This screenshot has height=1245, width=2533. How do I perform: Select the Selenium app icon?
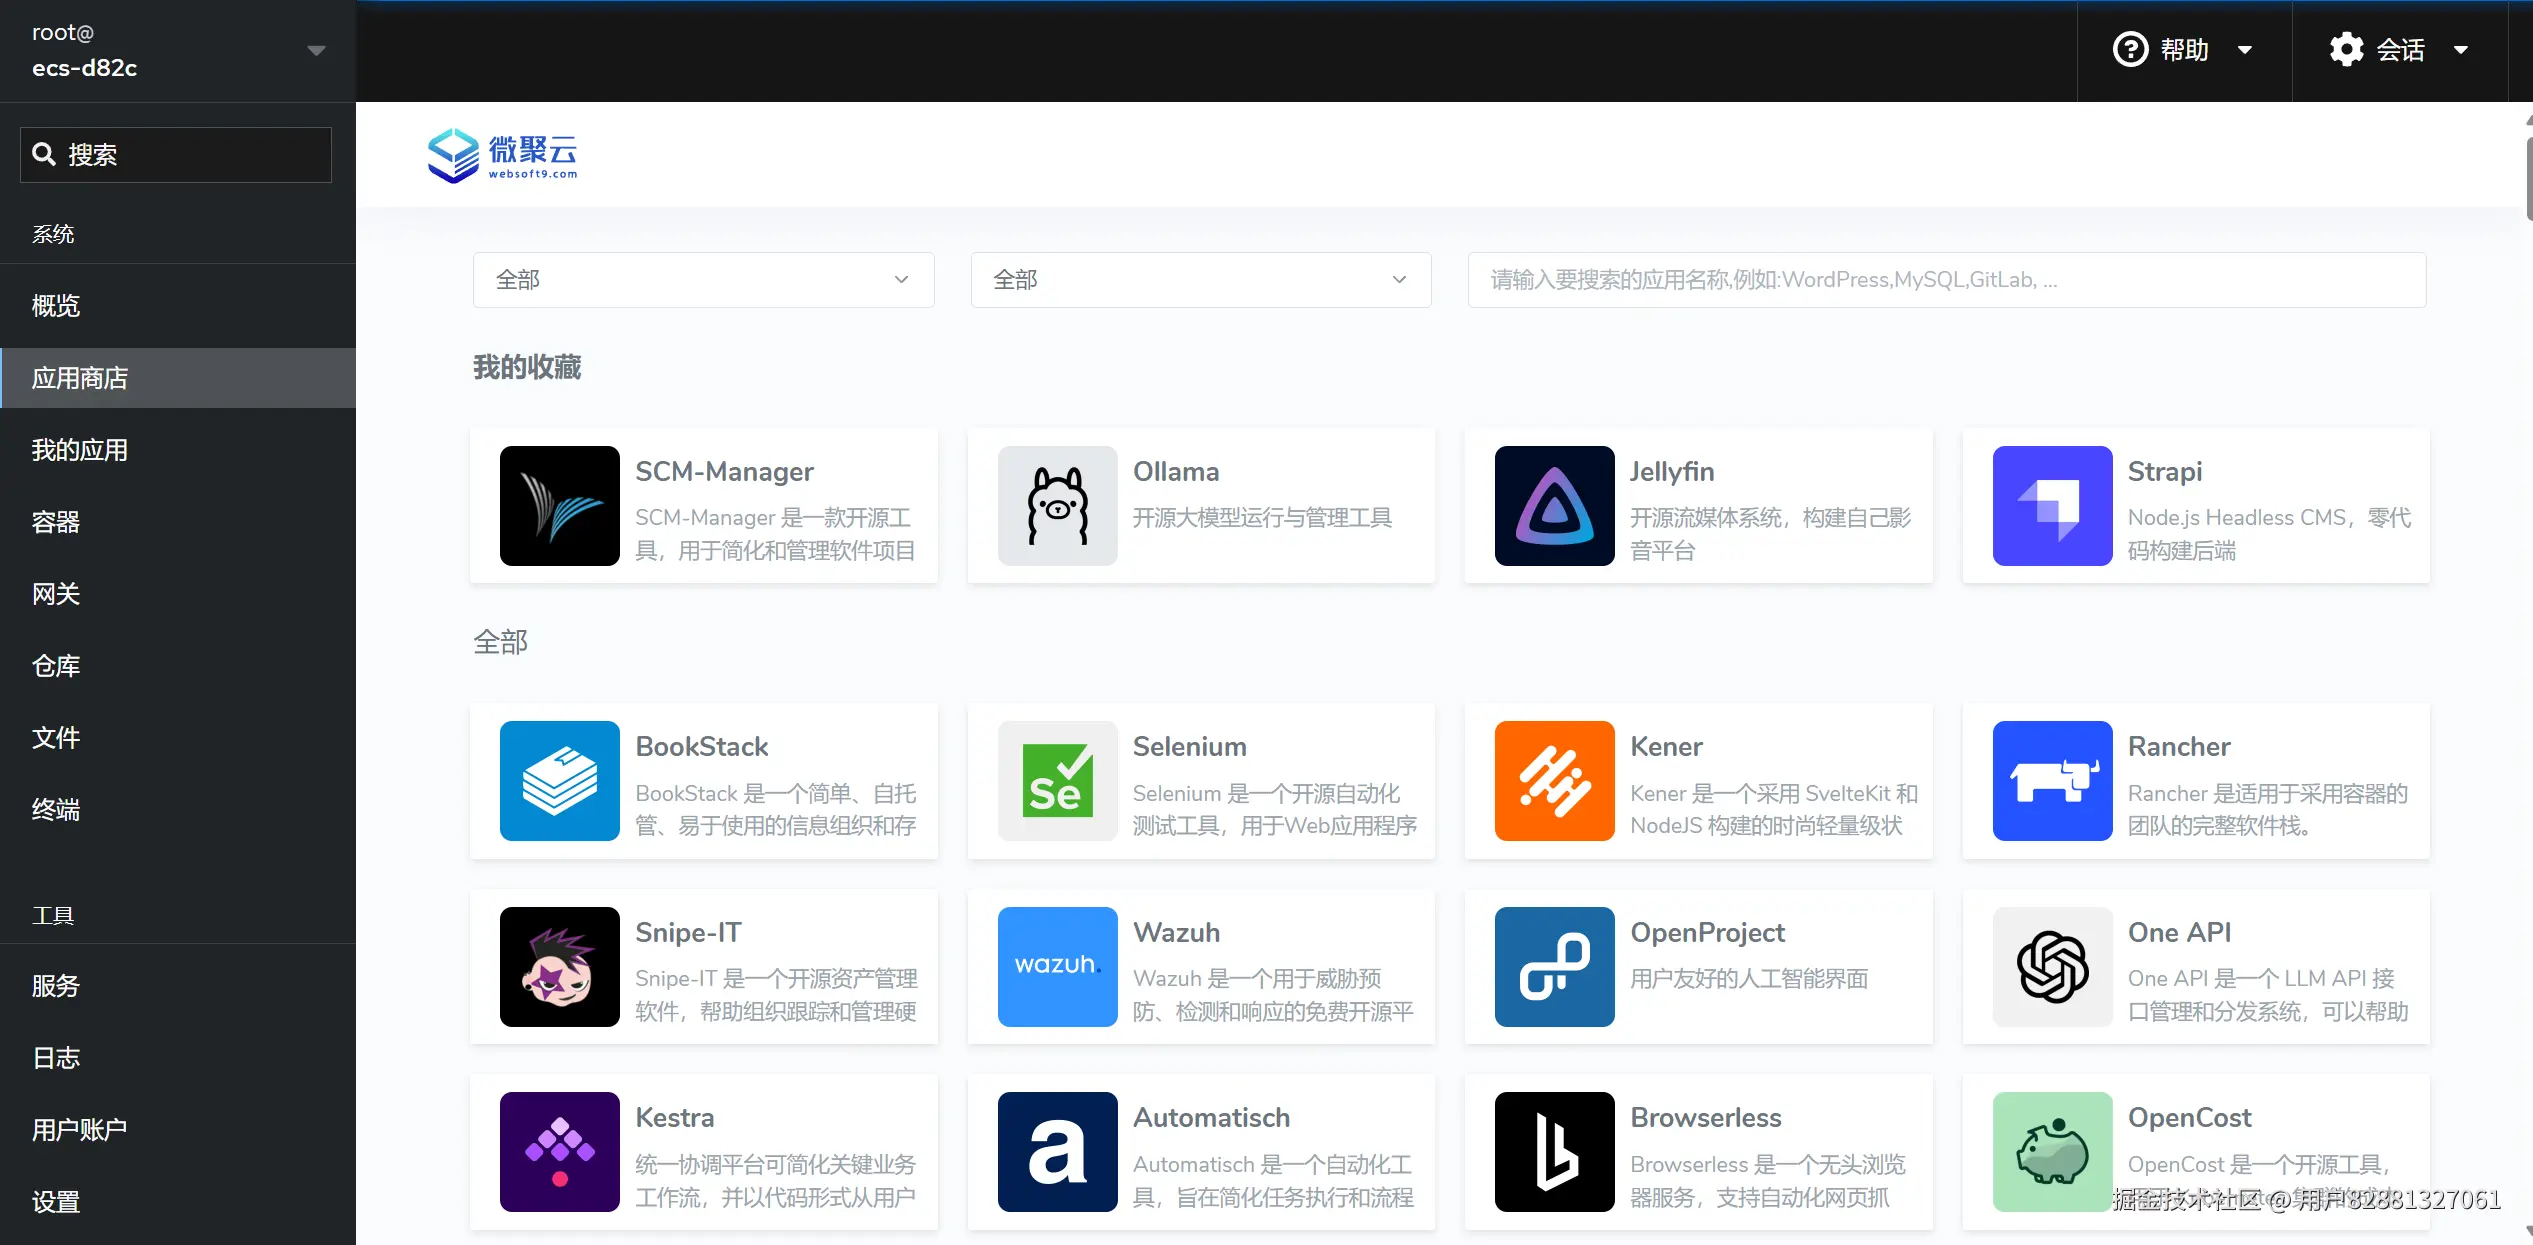pos(1057,781)
